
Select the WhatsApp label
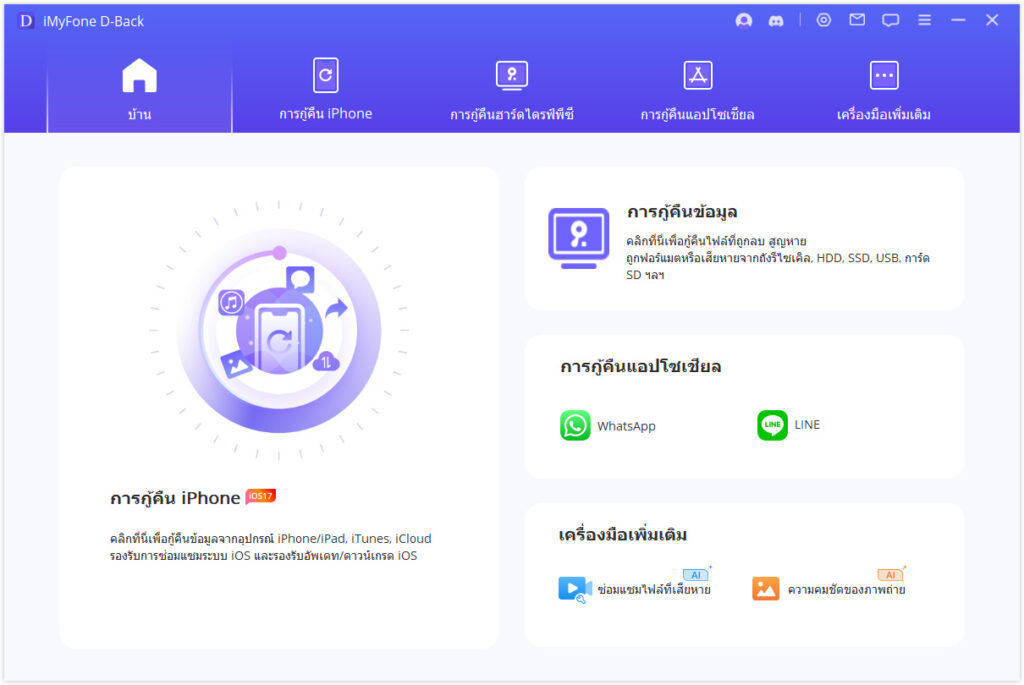626,426
